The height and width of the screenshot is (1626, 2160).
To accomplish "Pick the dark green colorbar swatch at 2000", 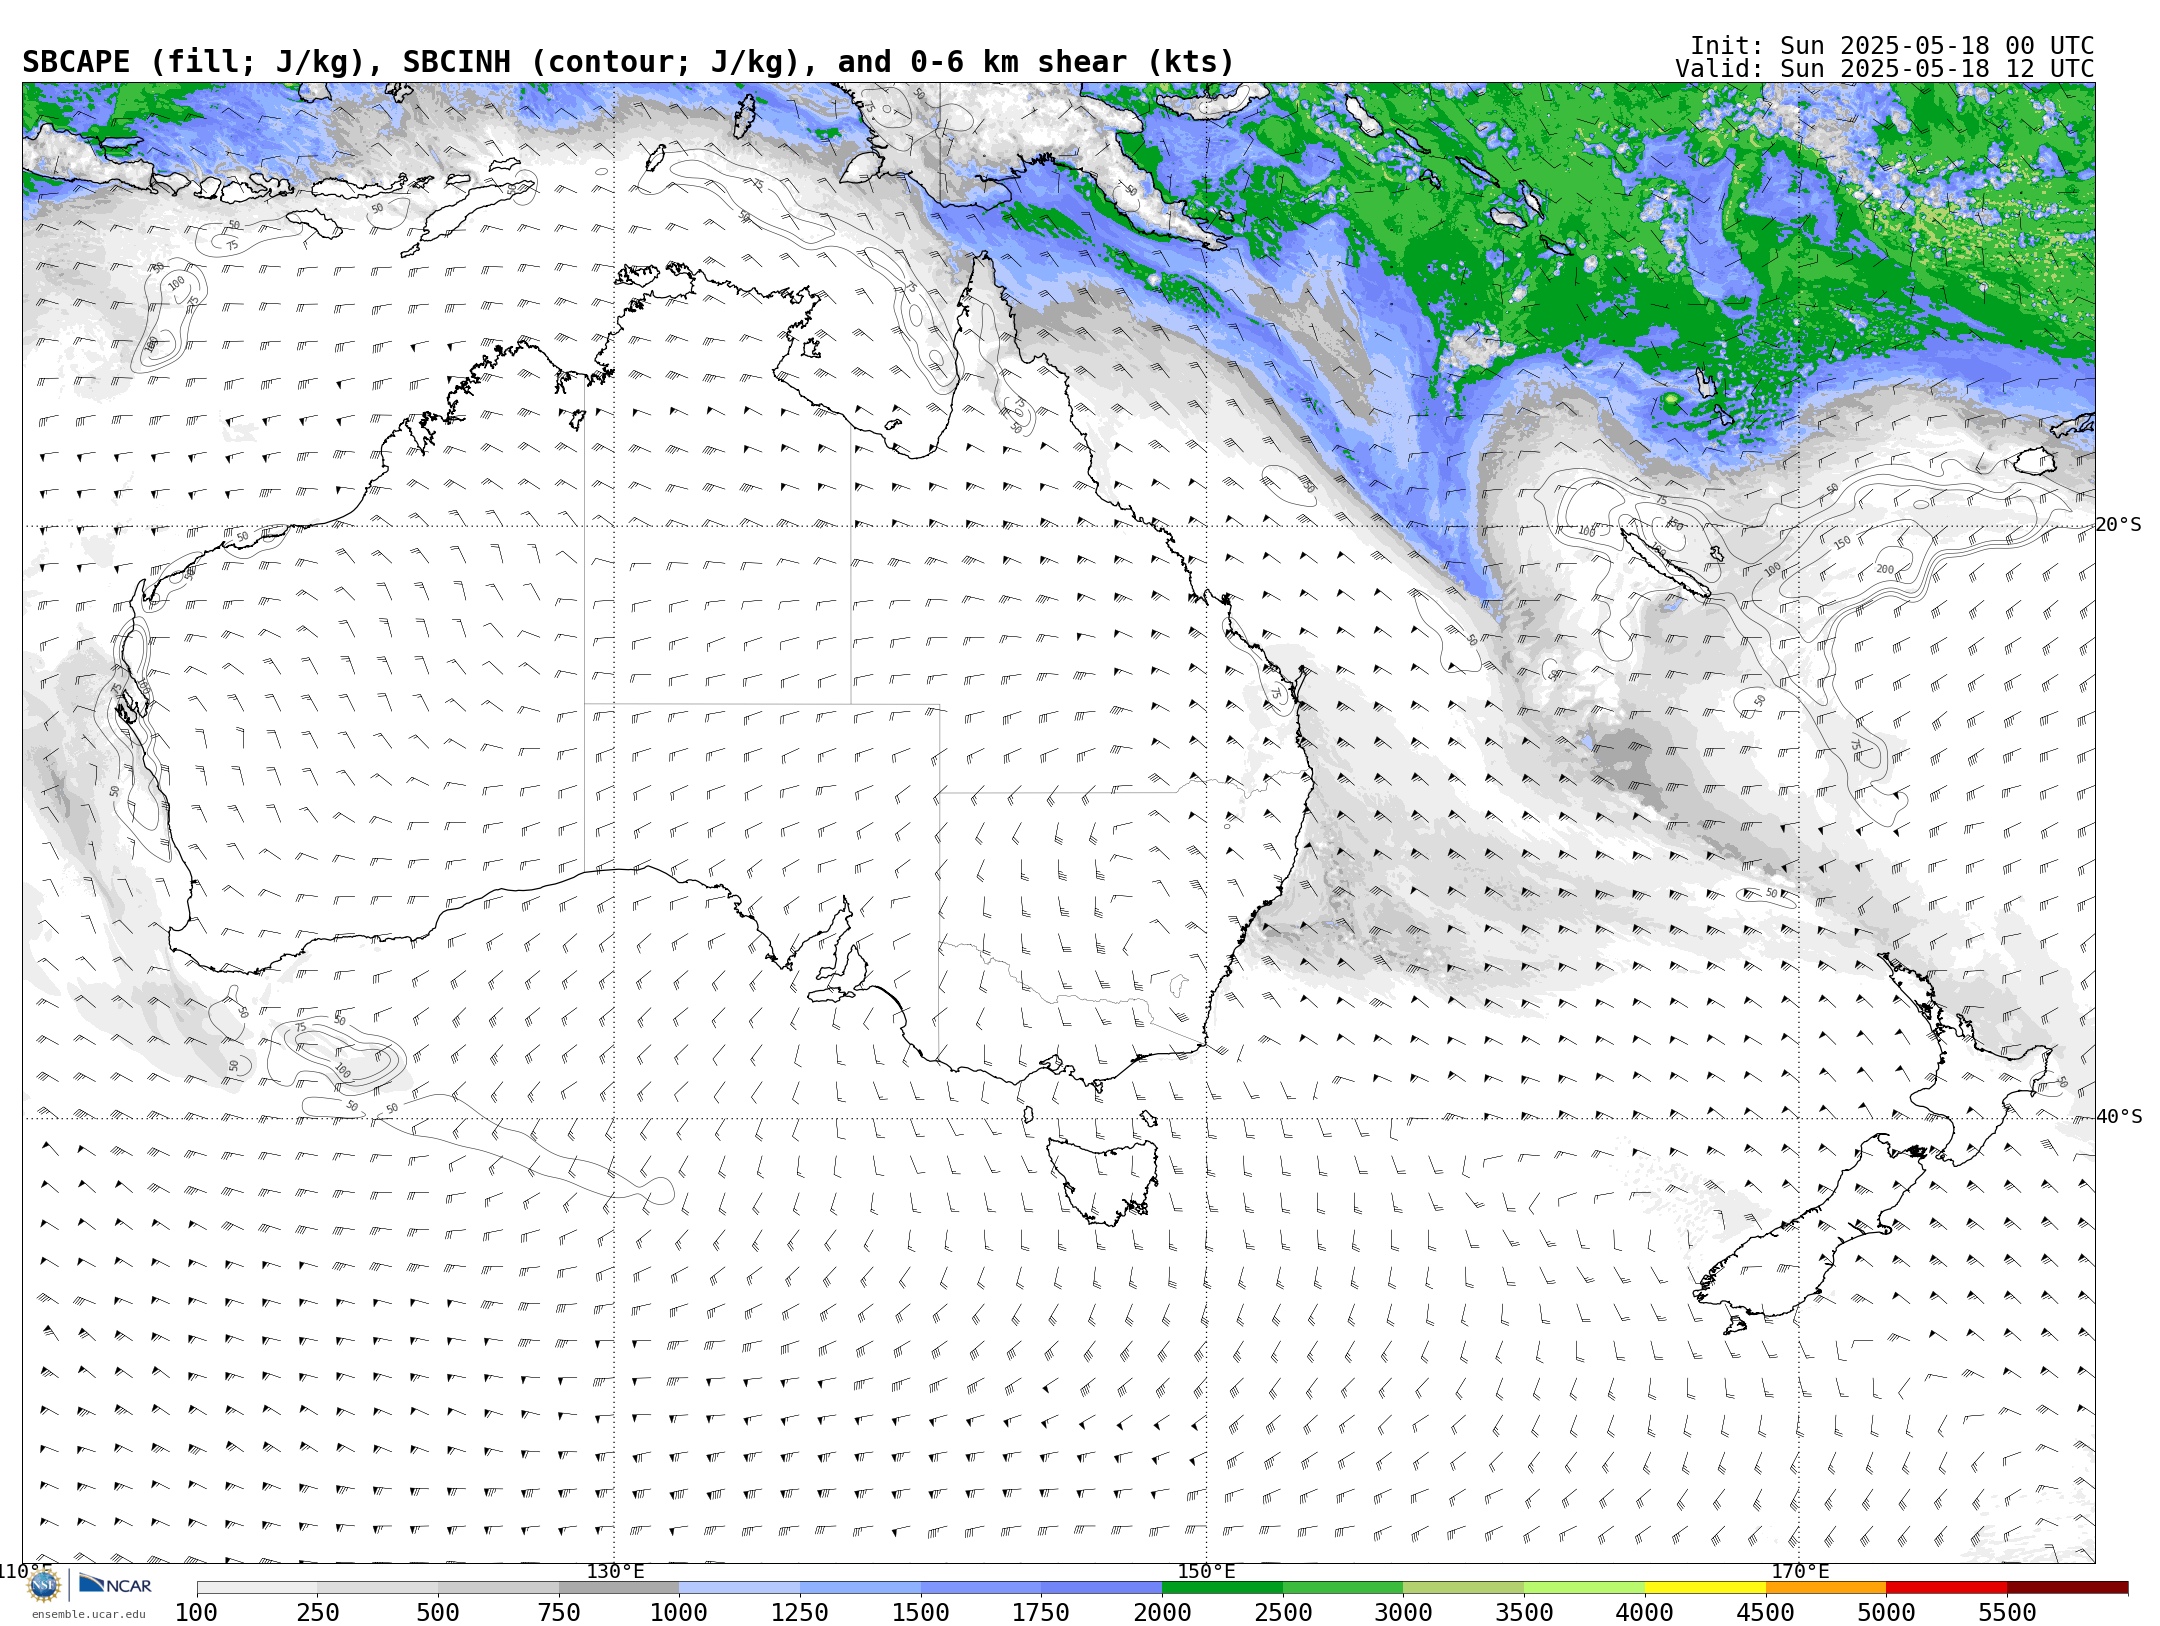I will pos(1222,1588).
